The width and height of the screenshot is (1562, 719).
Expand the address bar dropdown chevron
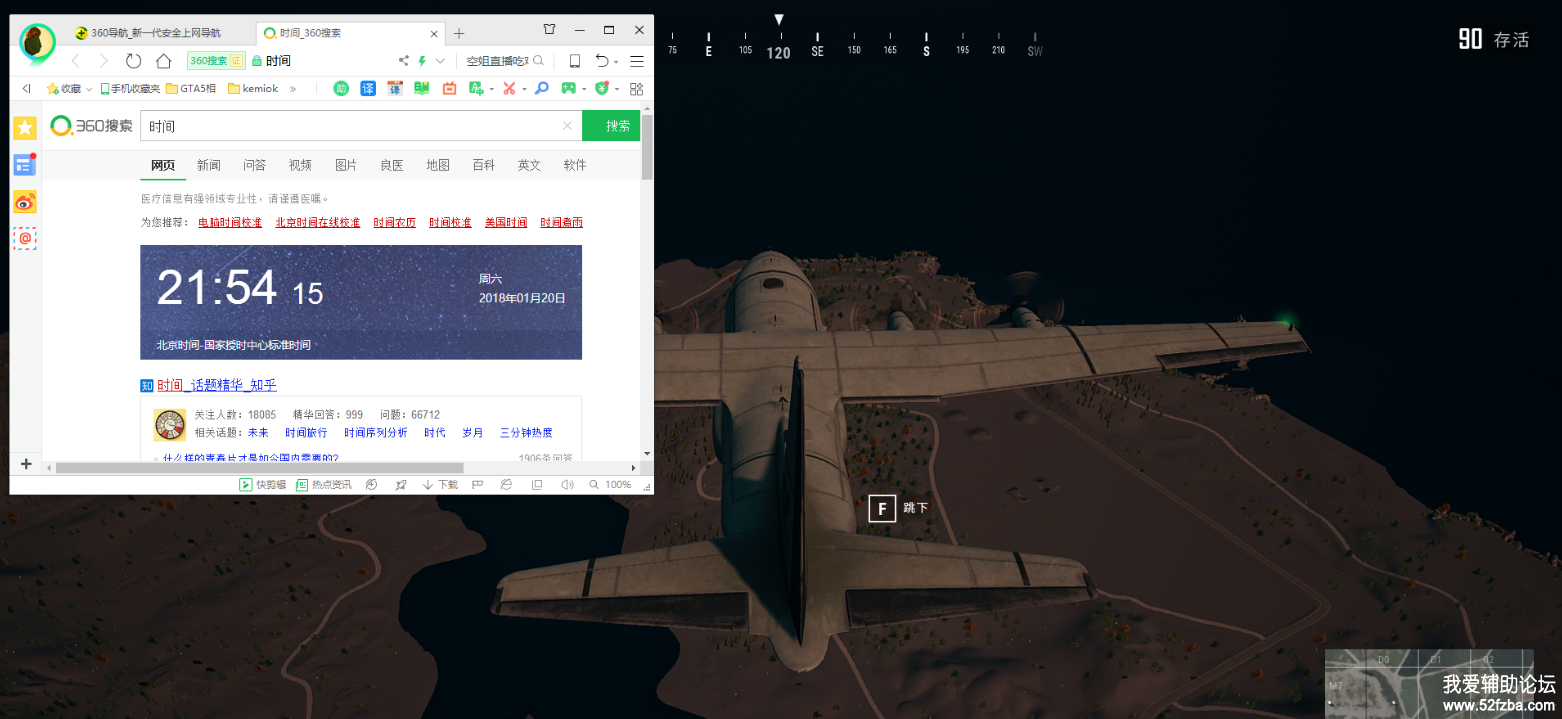[440, 61]
